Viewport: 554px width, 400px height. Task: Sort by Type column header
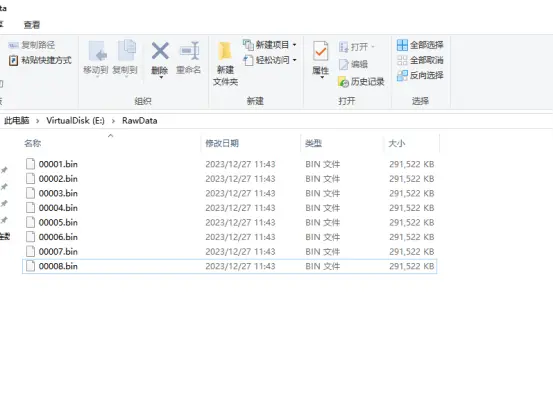(313, 143)
